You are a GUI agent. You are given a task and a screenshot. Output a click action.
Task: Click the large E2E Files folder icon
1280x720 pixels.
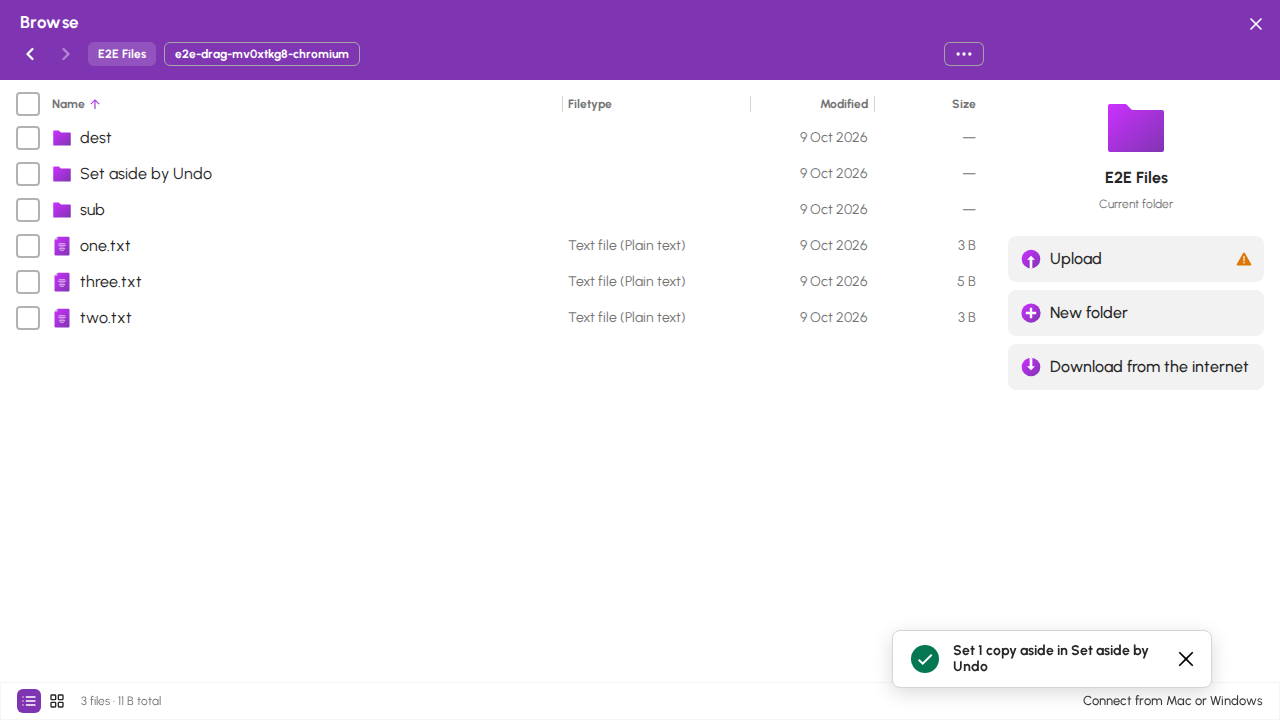point(1136,128)
